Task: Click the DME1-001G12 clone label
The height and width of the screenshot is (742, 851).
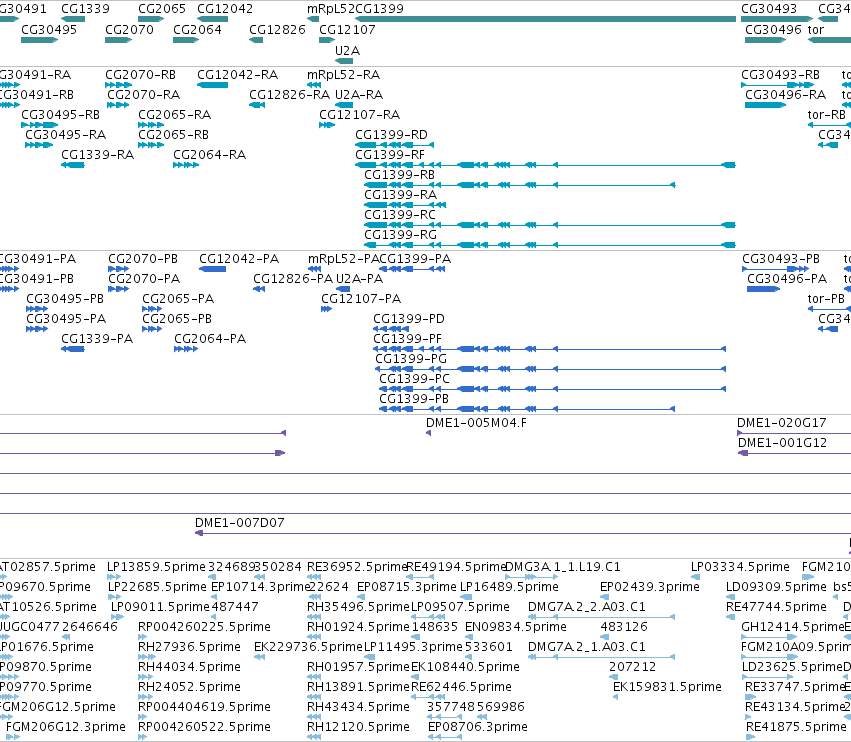Action: (x=783, y=443)
